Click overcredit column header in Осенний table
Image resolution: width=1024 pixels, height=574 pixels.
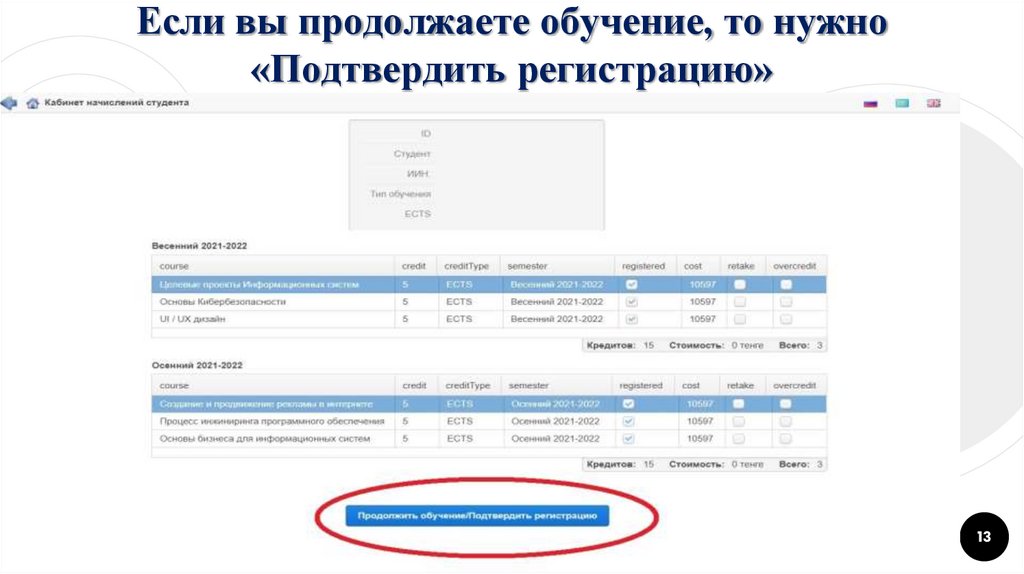[795, 386]
